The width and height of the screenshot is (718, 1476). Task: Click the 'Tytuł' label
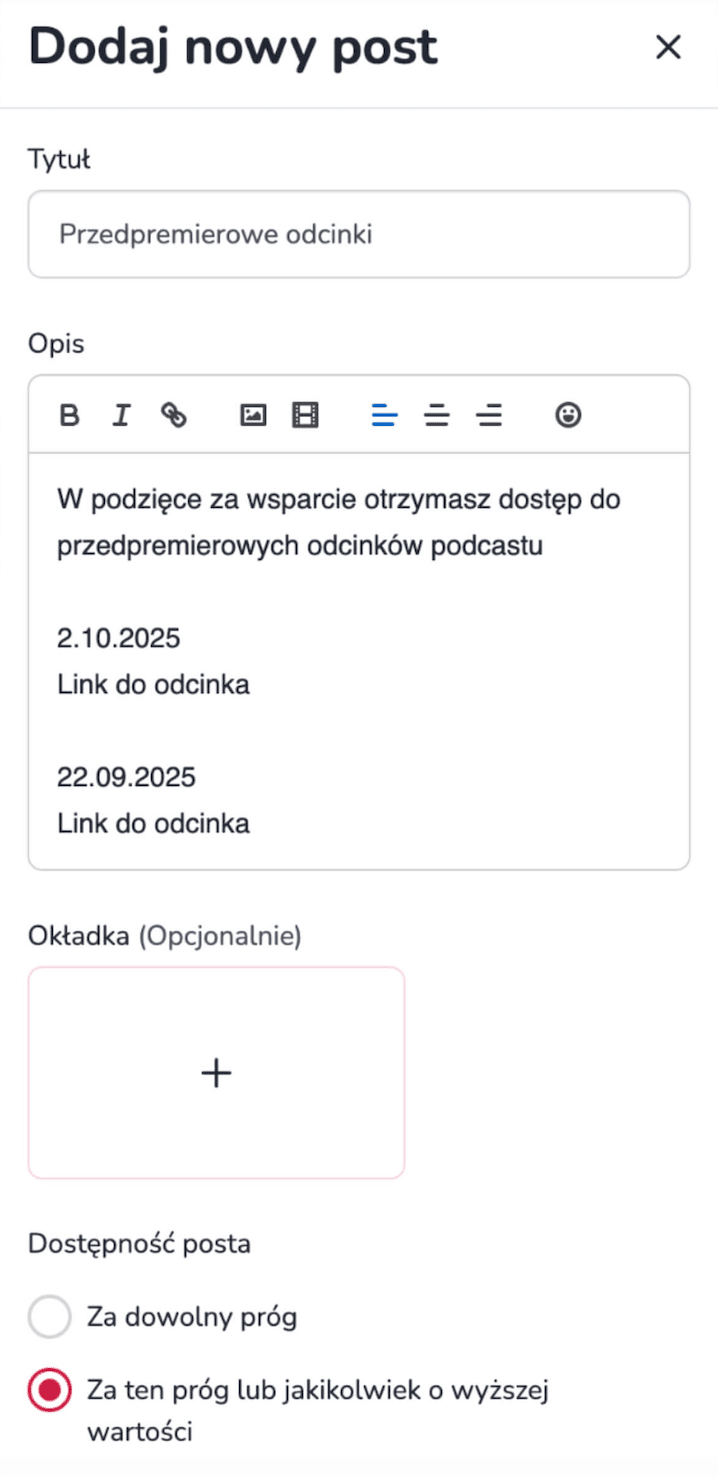[59, 159]
